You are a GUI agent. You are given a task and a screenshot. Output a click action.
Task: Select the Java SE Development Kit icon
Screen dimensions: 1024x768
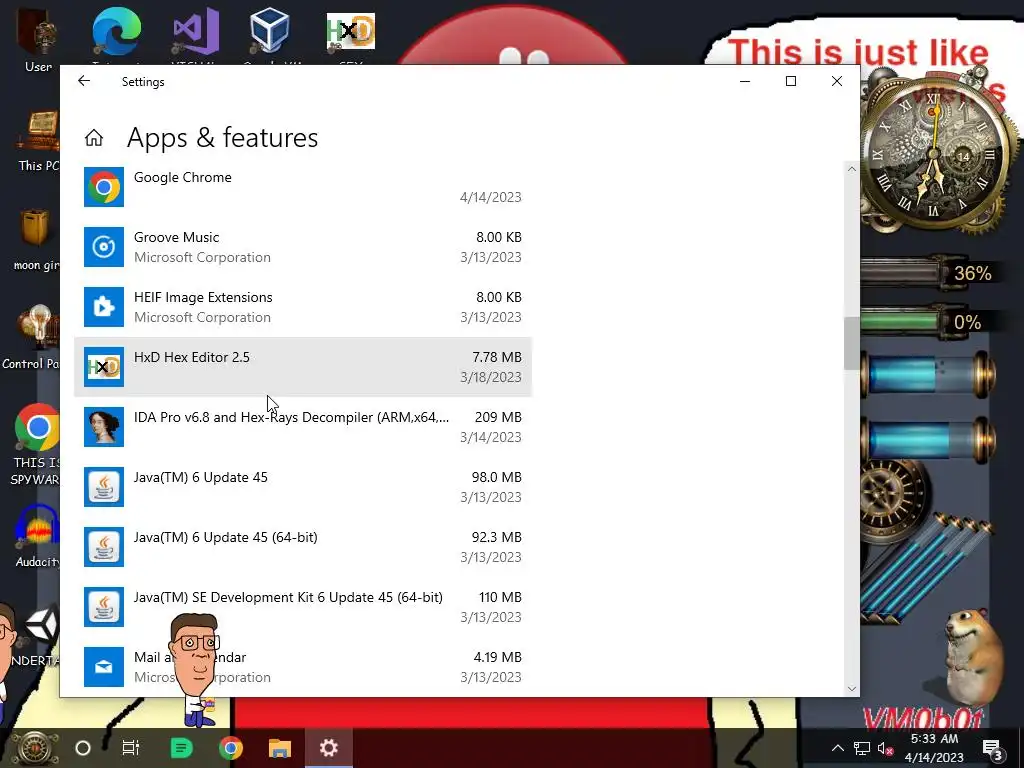pyautogui.click(x=104, y=607)
